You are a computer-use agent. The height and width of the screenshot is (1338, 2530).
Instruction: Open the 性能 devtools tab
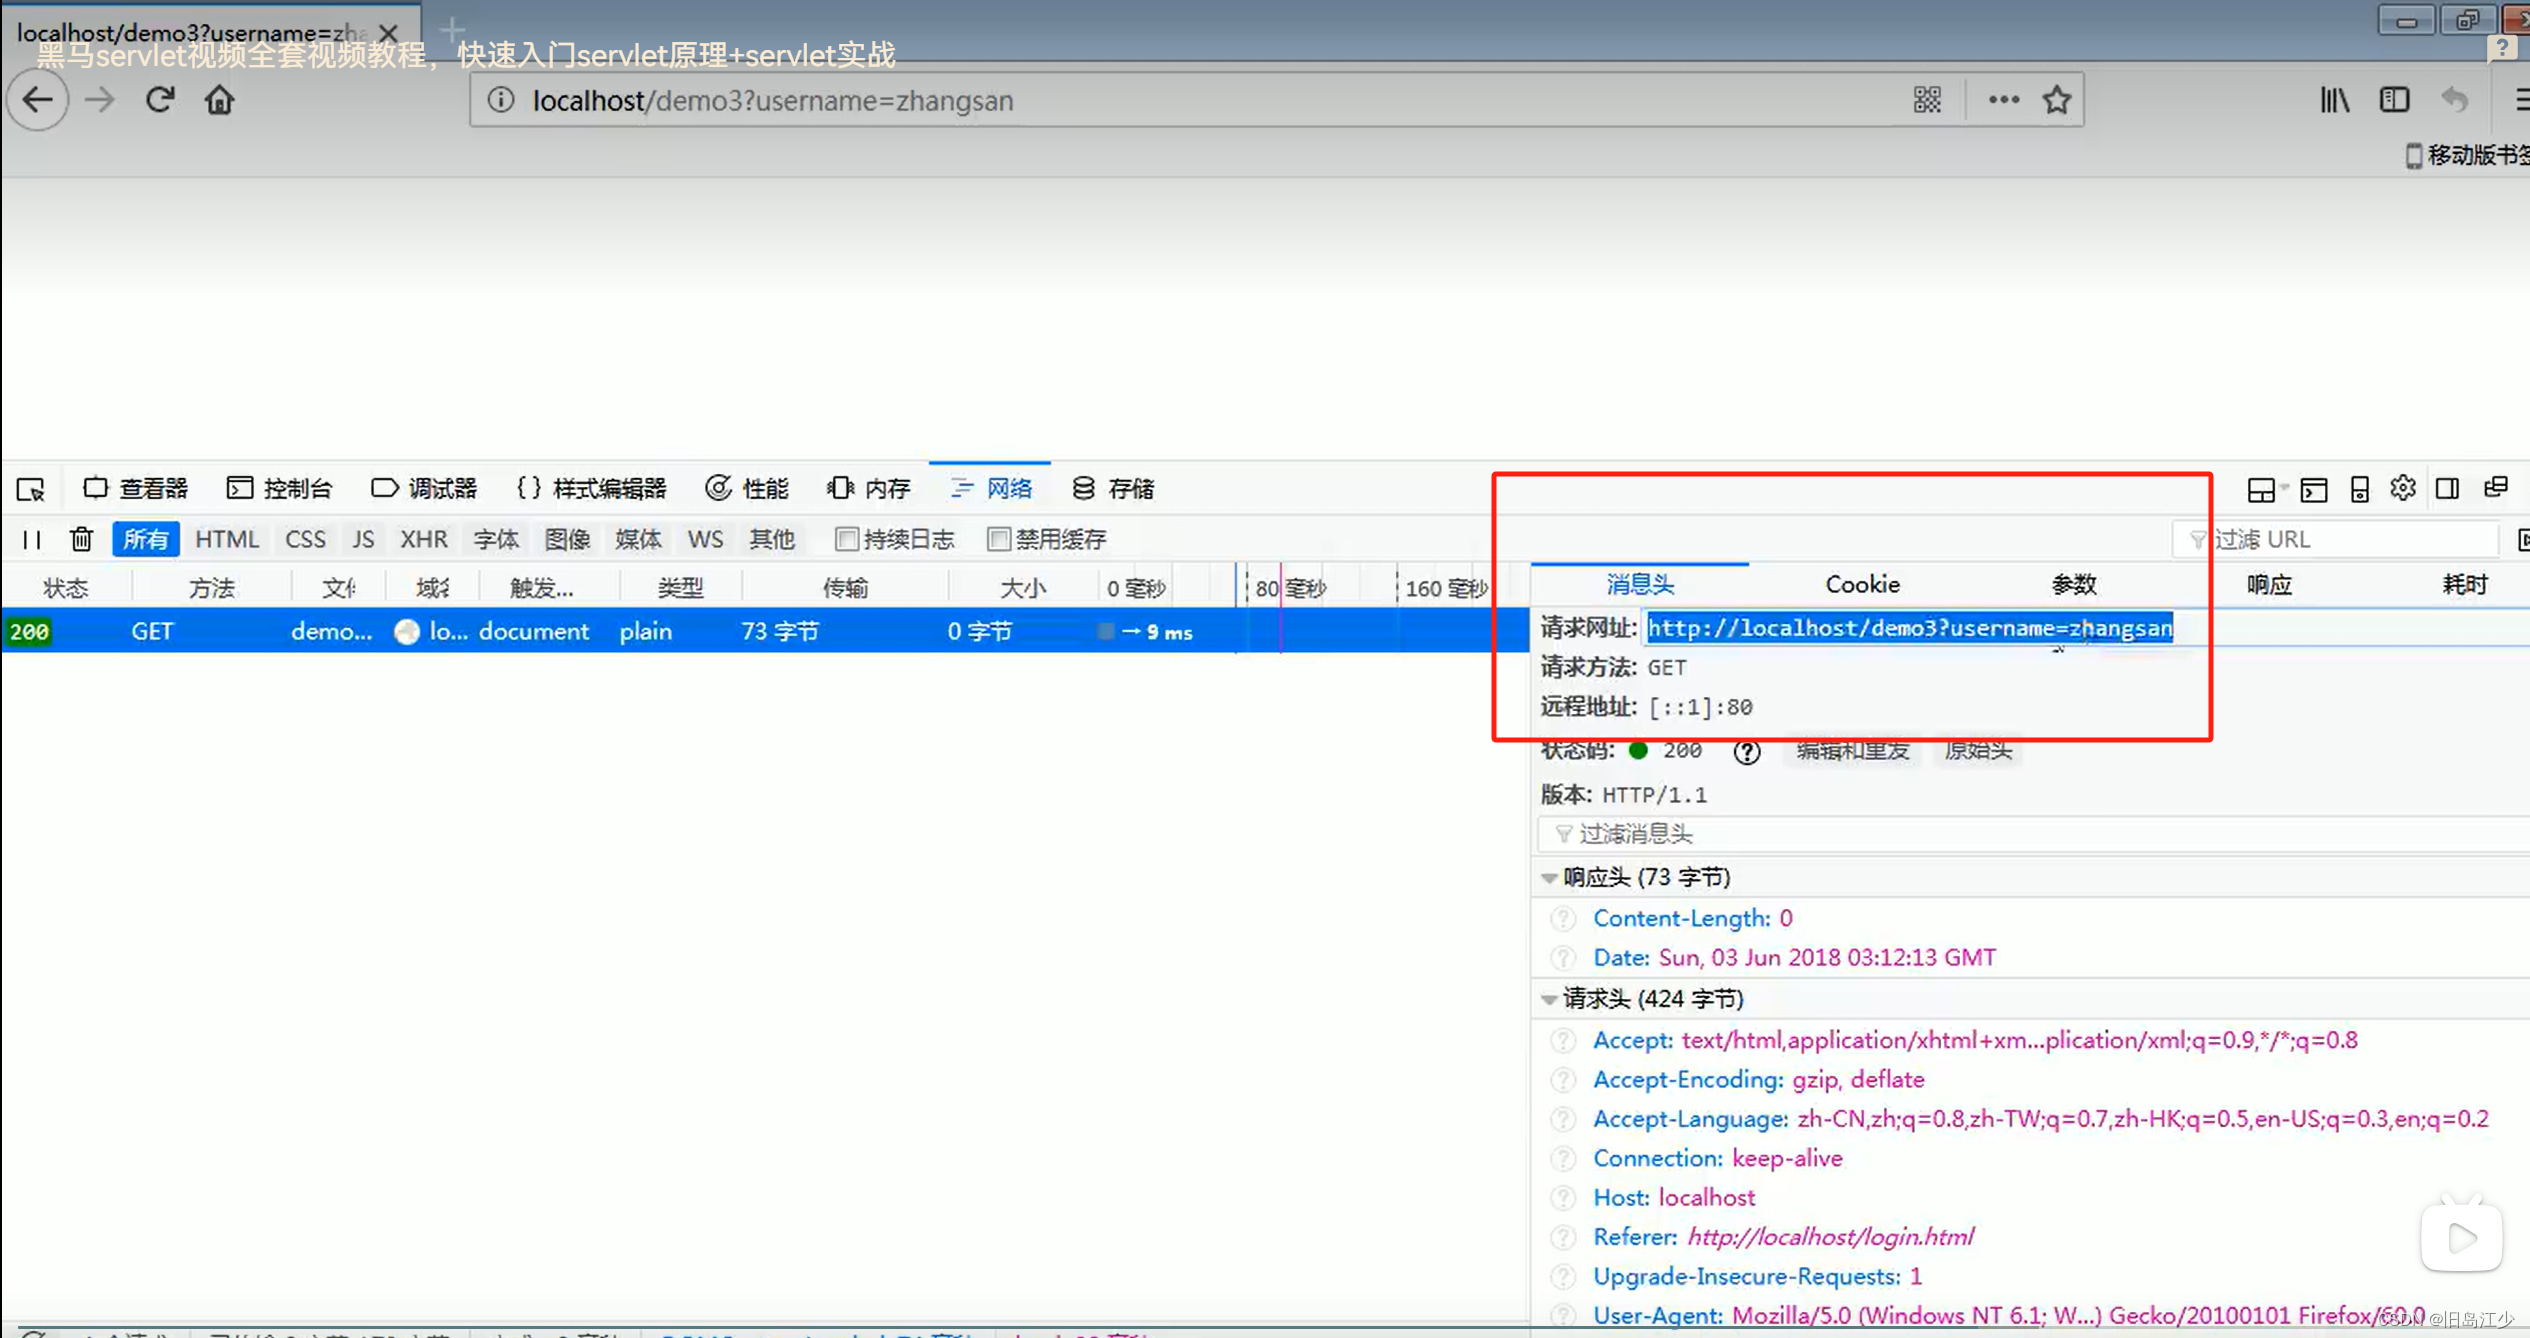(x=747, y=489)
